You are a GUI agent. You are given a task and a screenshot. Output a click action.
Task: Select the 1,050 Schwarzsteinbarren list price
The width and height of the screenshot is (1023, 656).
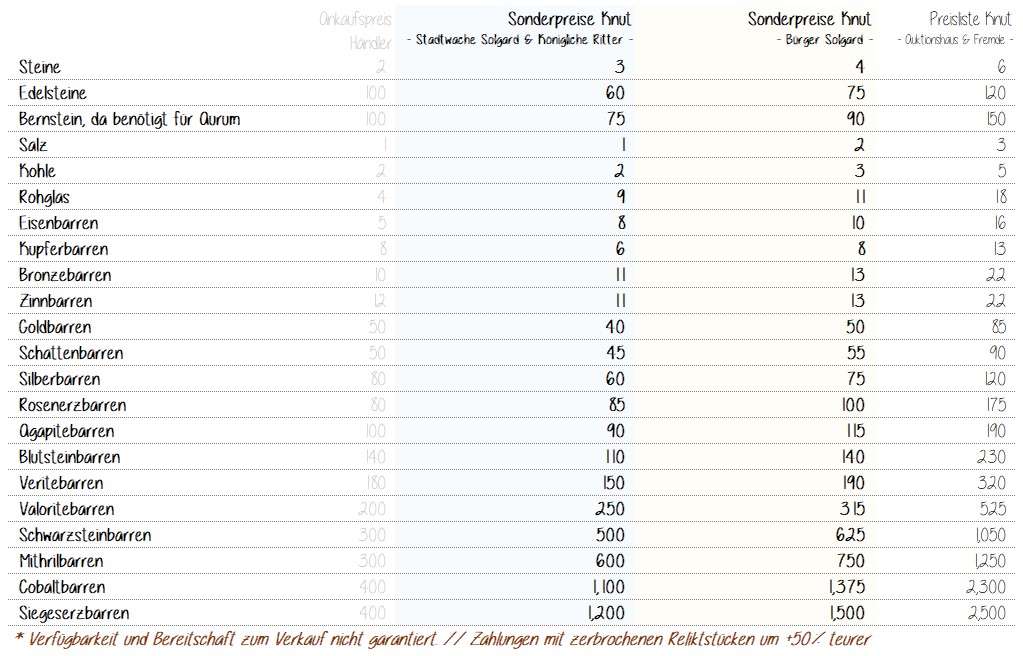pos(988,535)
